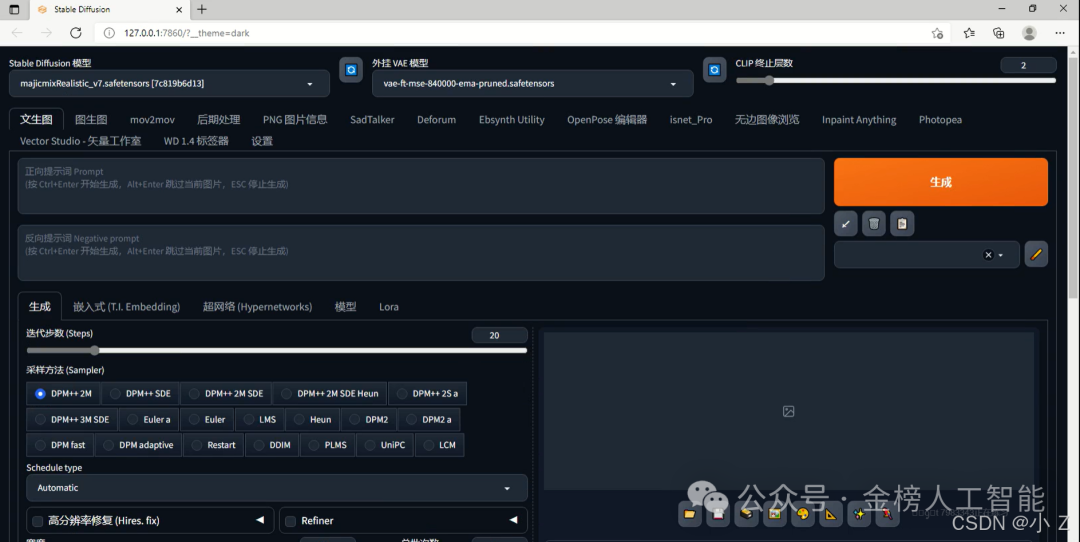Pick the LCM sampler

[x=439, y=445]
